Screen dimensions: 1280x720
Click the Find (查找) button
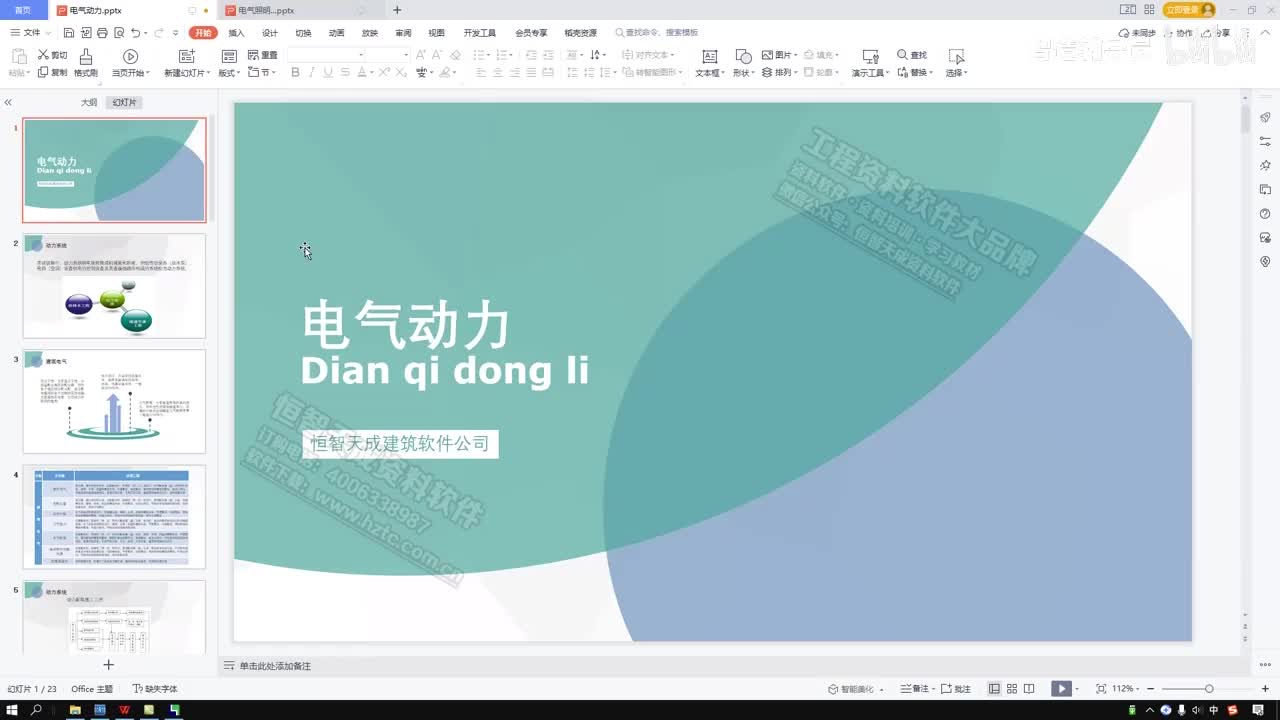(912, 55)
